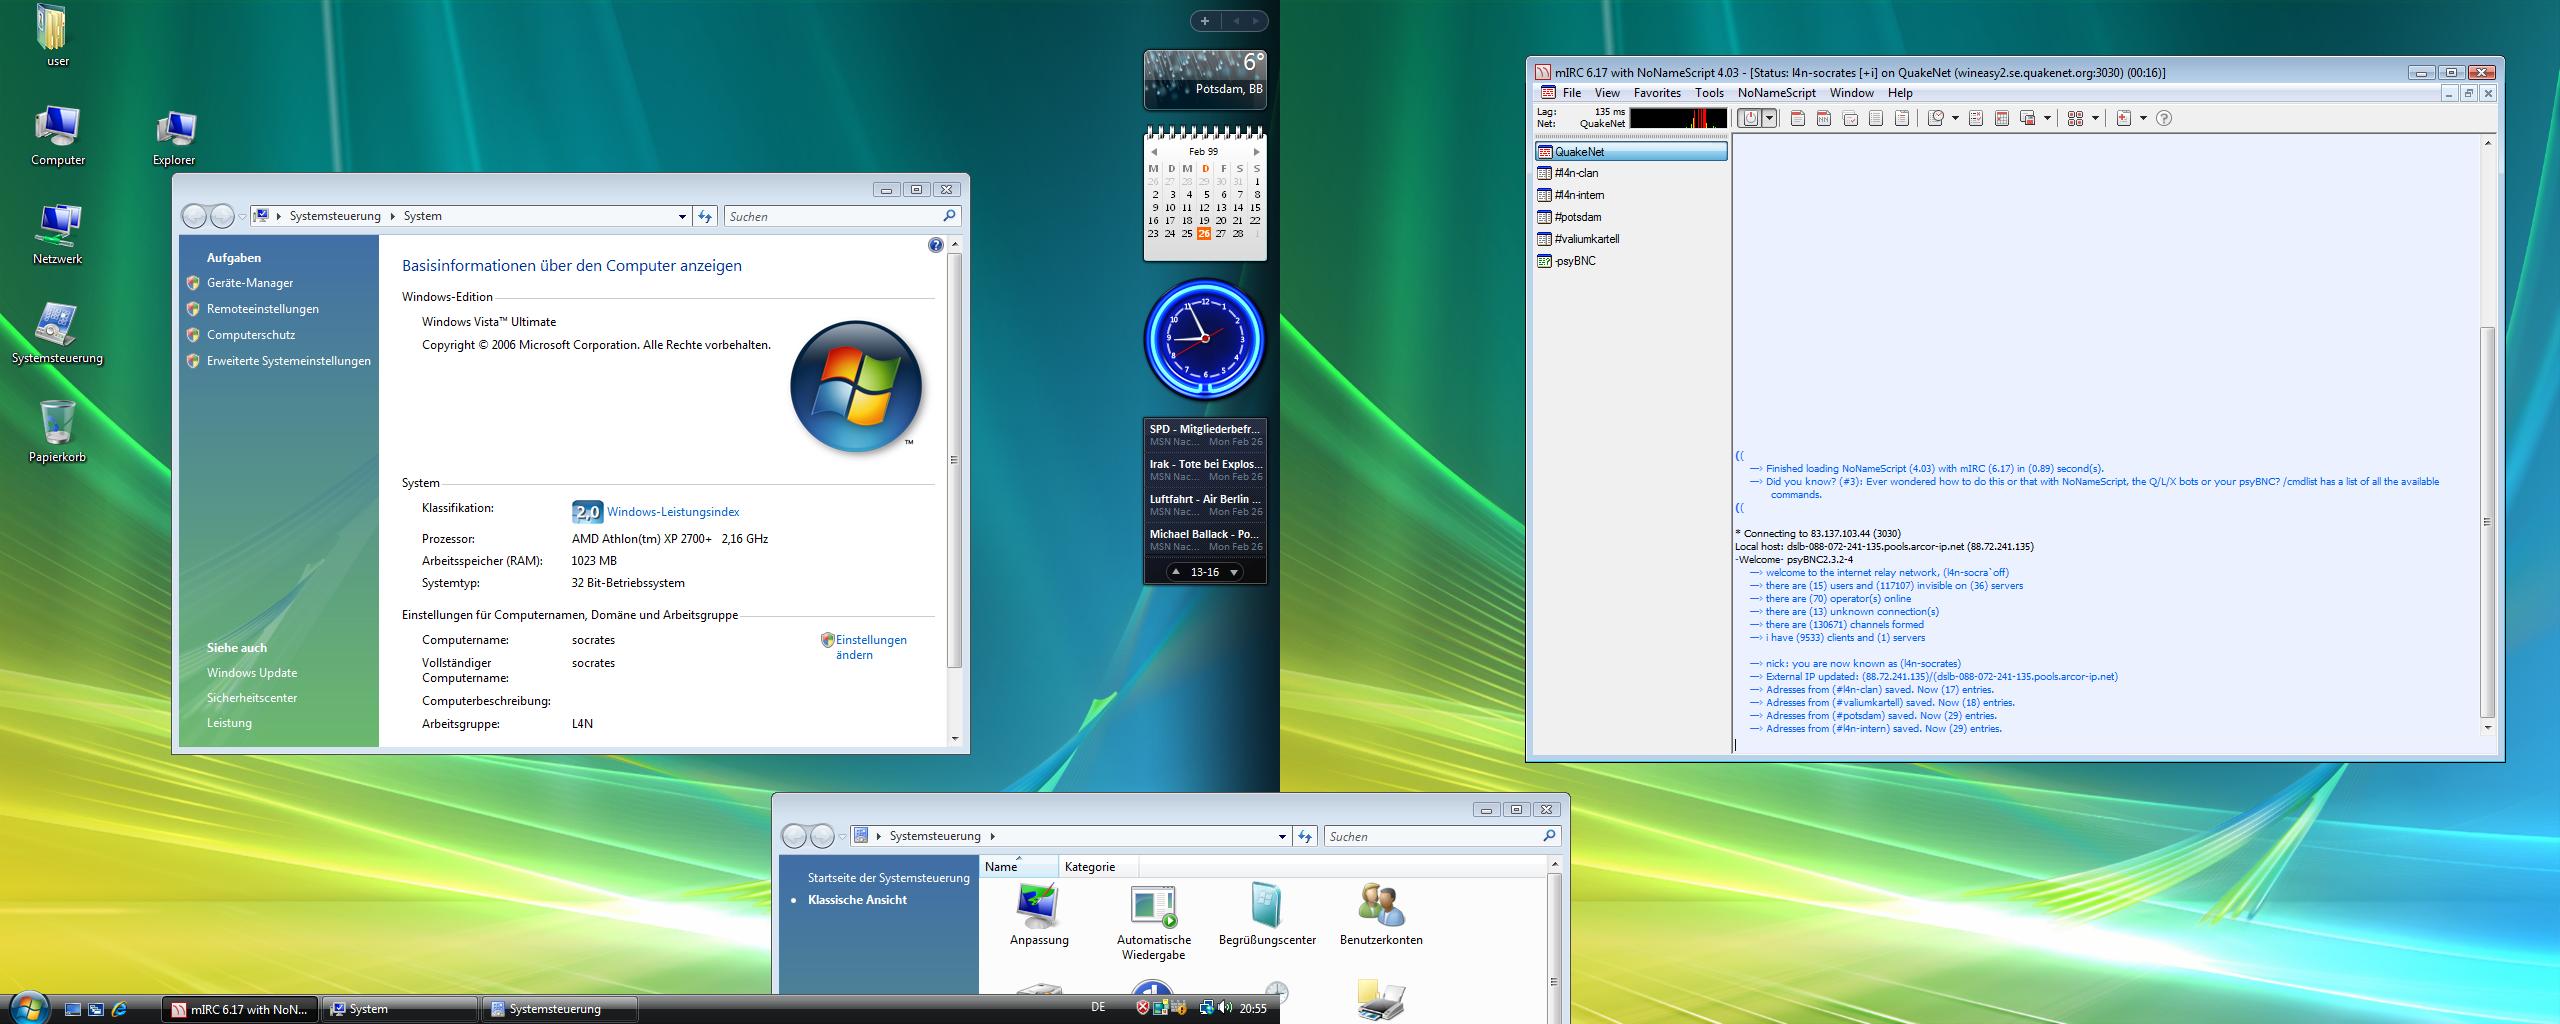Open the Windows-Leistungsindex link

click(x=673, y=512)
